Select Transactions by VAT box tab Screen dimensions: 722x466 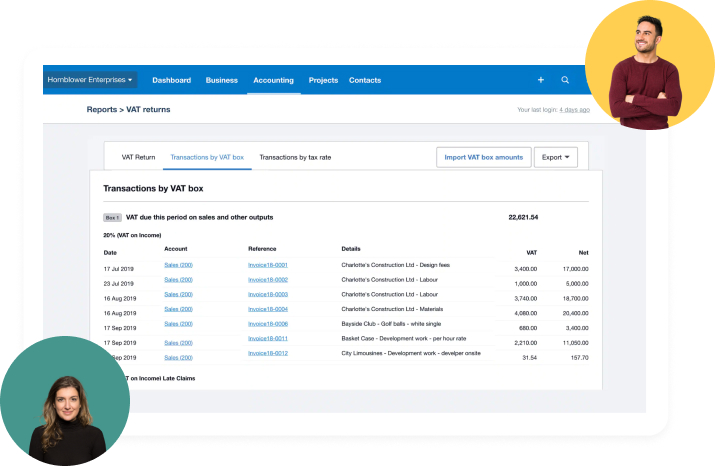point(207,157)
